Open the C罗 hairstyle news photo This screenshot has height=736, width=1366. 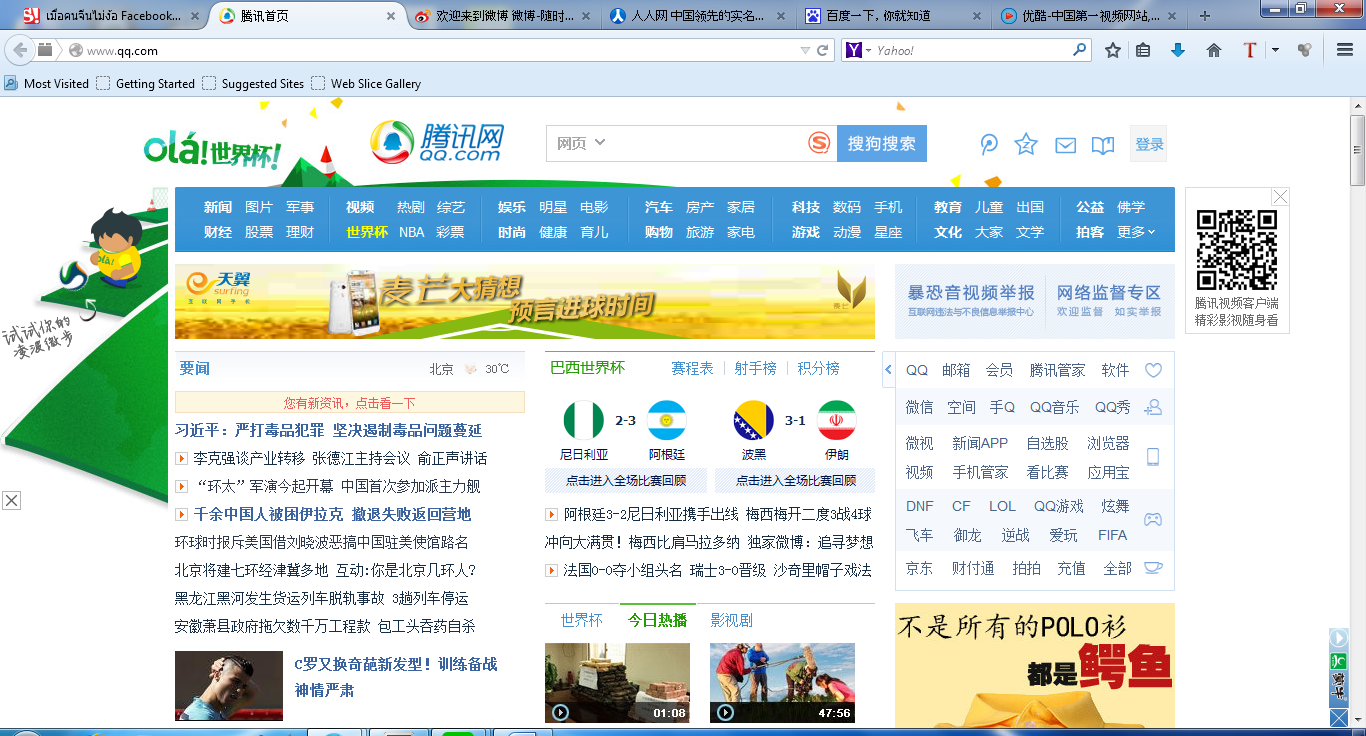pos(229,686)
